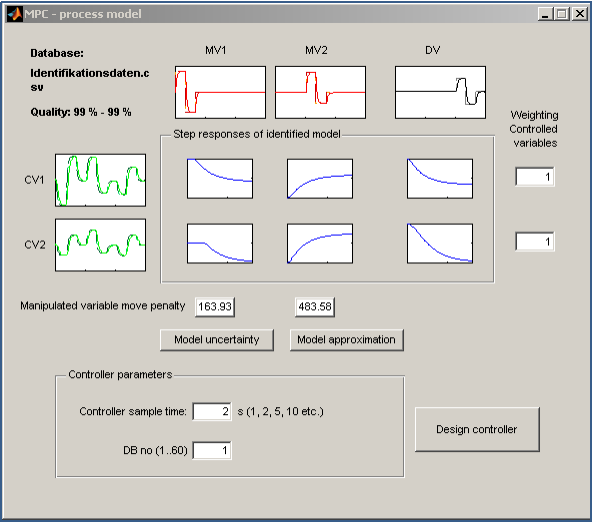592x522 pixels.
Task: Select MV1 to CV2 step response plot
Action: pos(220,243)
